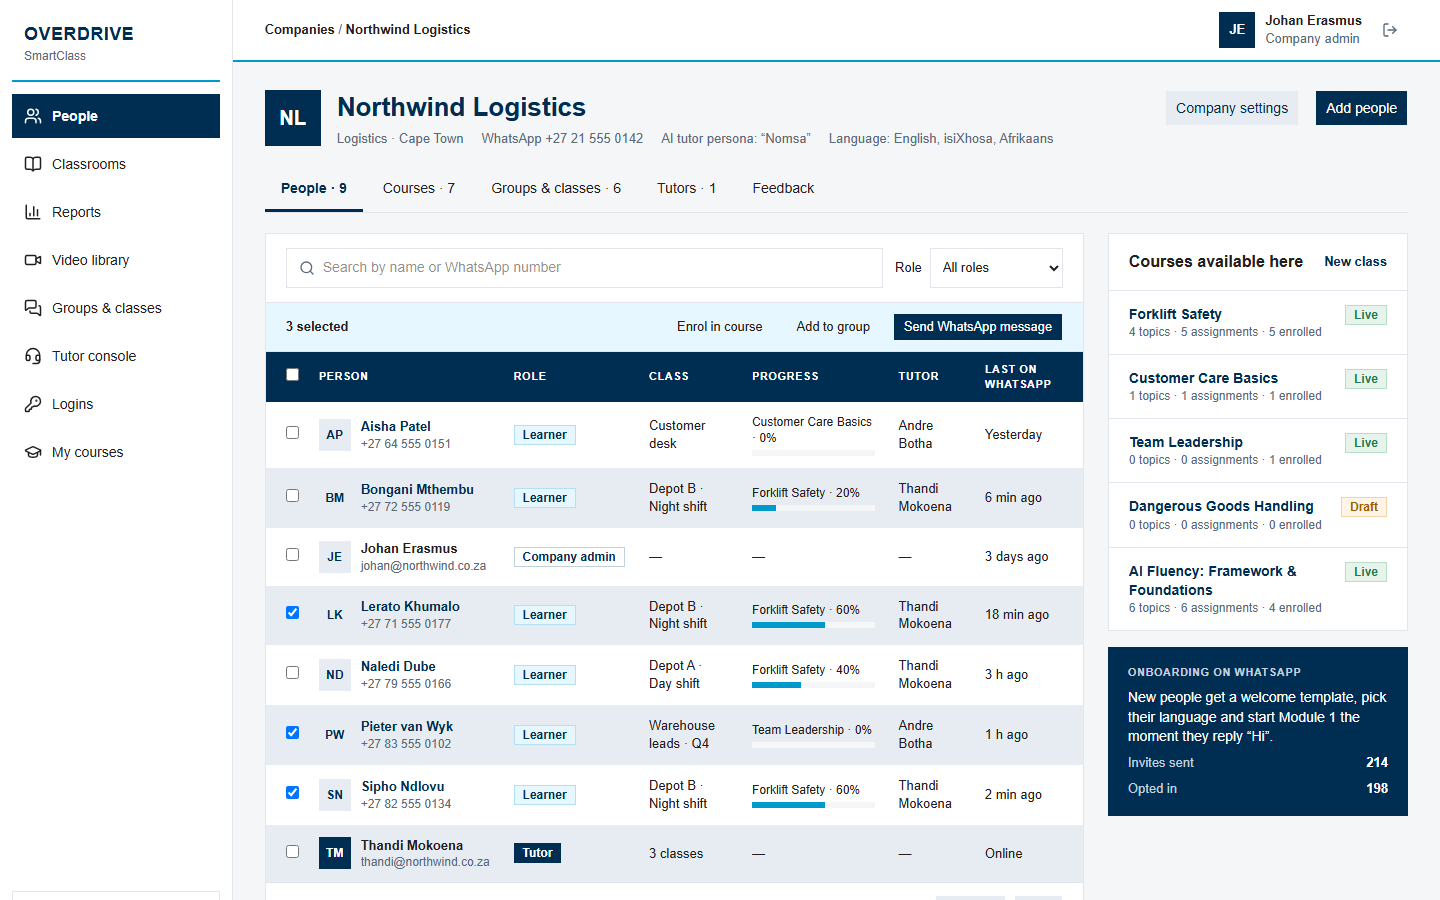
Task: Toggle the select-all checkbox in table header
Action: [x=293, y=375]
